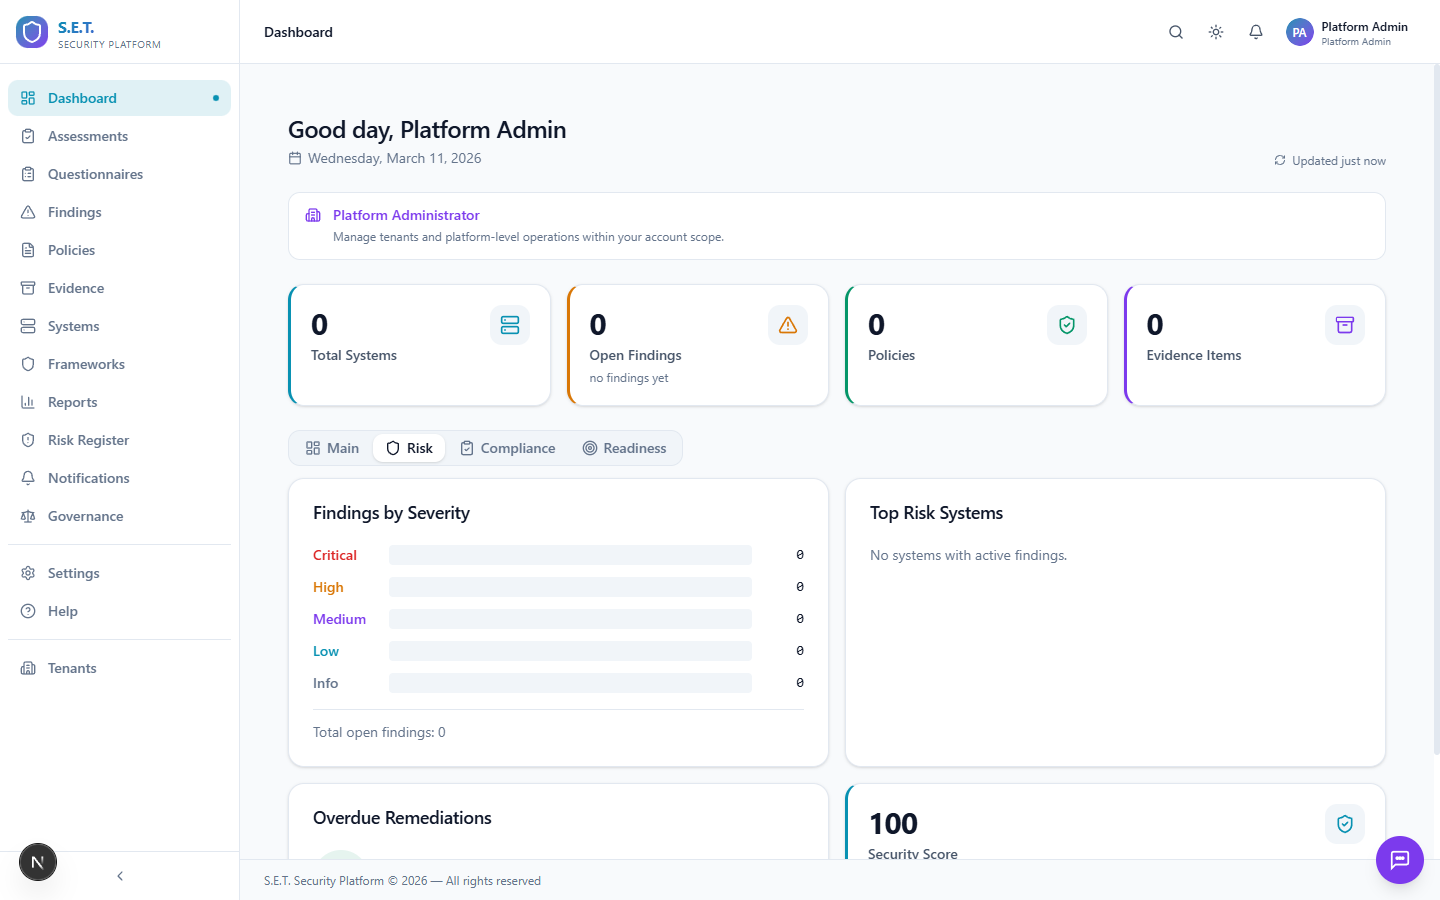
Task: Click the Open Findings warning icon
Action: tap(788, 325)
